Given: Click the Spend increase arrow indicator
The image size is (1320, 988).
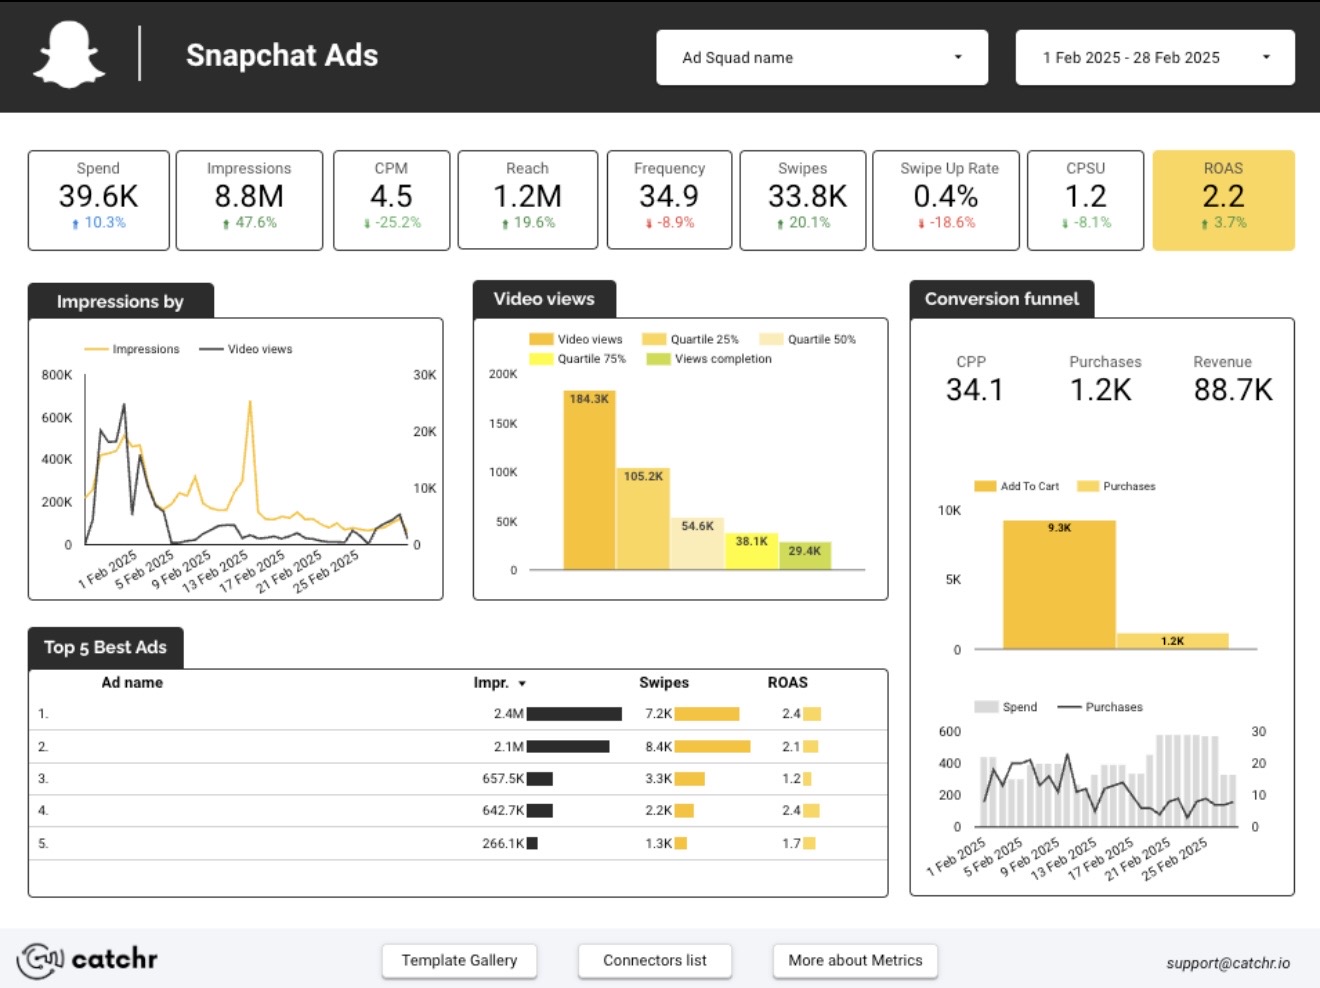Looking at the screenshot, I should pos(75,224).
